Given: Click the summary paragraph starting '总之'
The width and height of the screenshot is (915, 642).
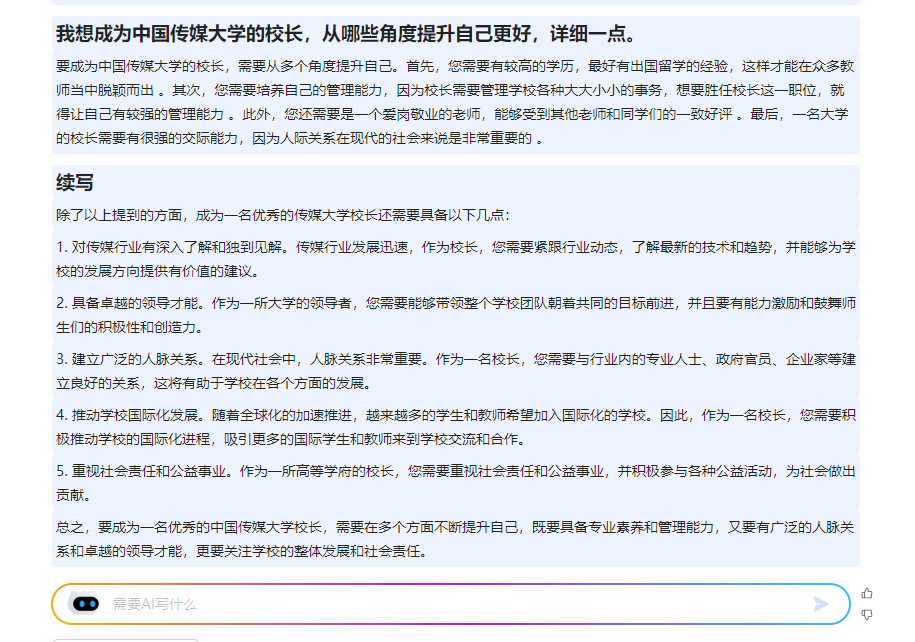Looking at the screenshot, I should 455,539.
